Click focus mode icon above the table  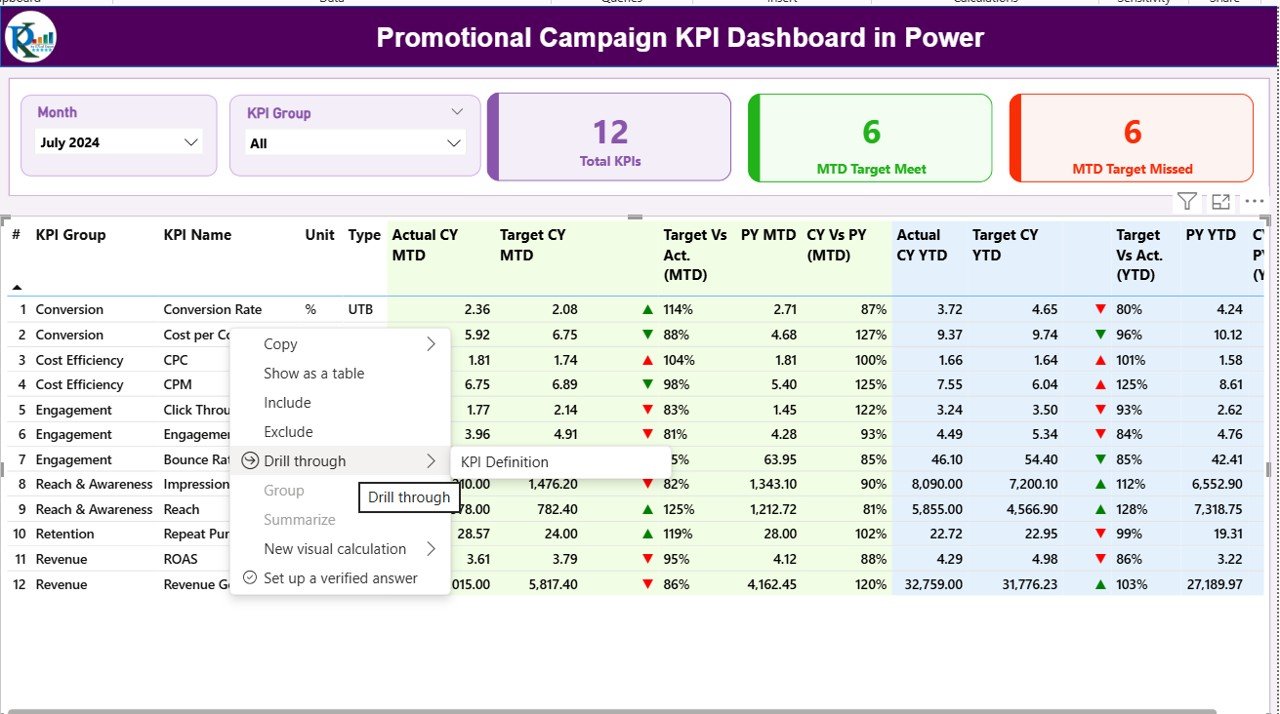1220,200
